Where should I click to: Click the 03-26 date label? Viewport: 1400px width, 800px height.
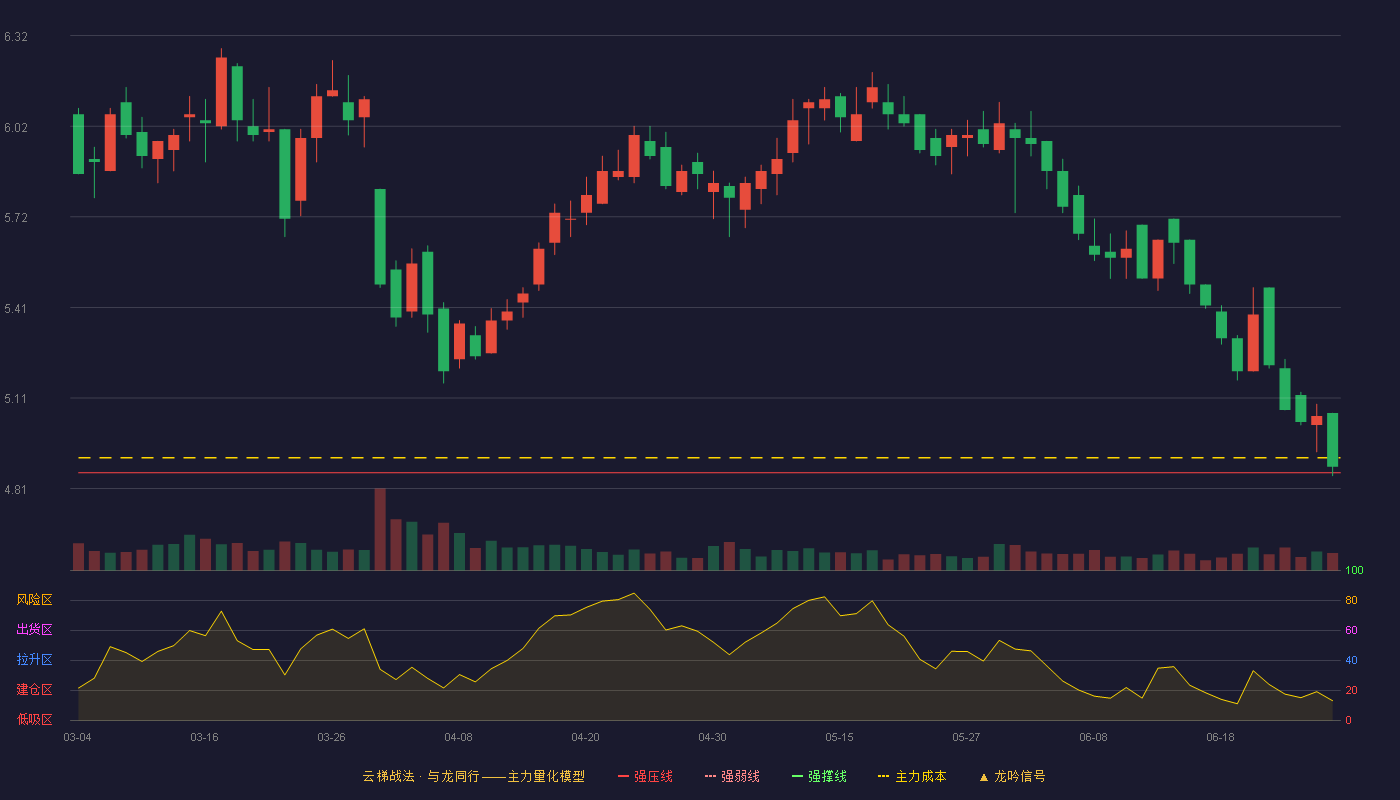[x=331, y=737]
